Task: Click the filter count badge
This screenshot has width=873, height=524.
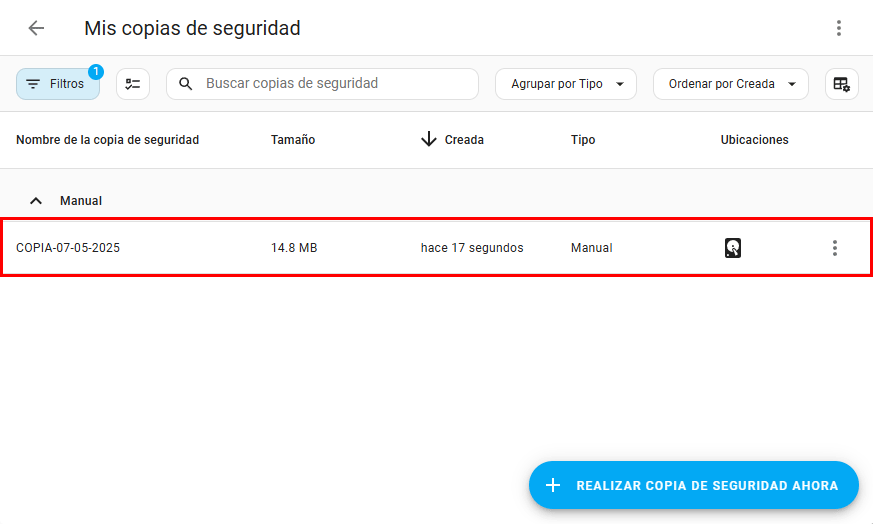Action: pos(96,71)
